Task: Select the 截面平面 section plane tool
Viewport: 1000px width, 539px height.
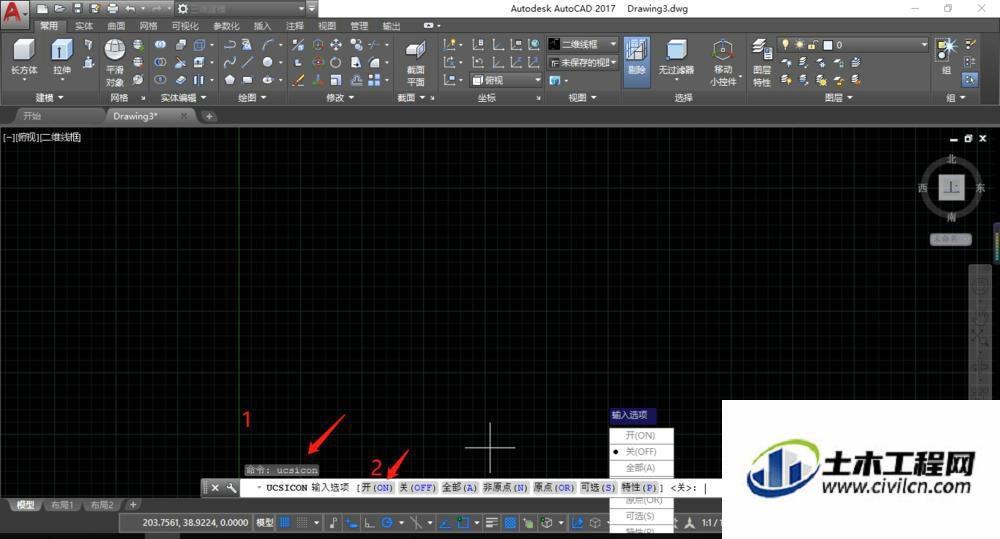Action: coord(416,64)
